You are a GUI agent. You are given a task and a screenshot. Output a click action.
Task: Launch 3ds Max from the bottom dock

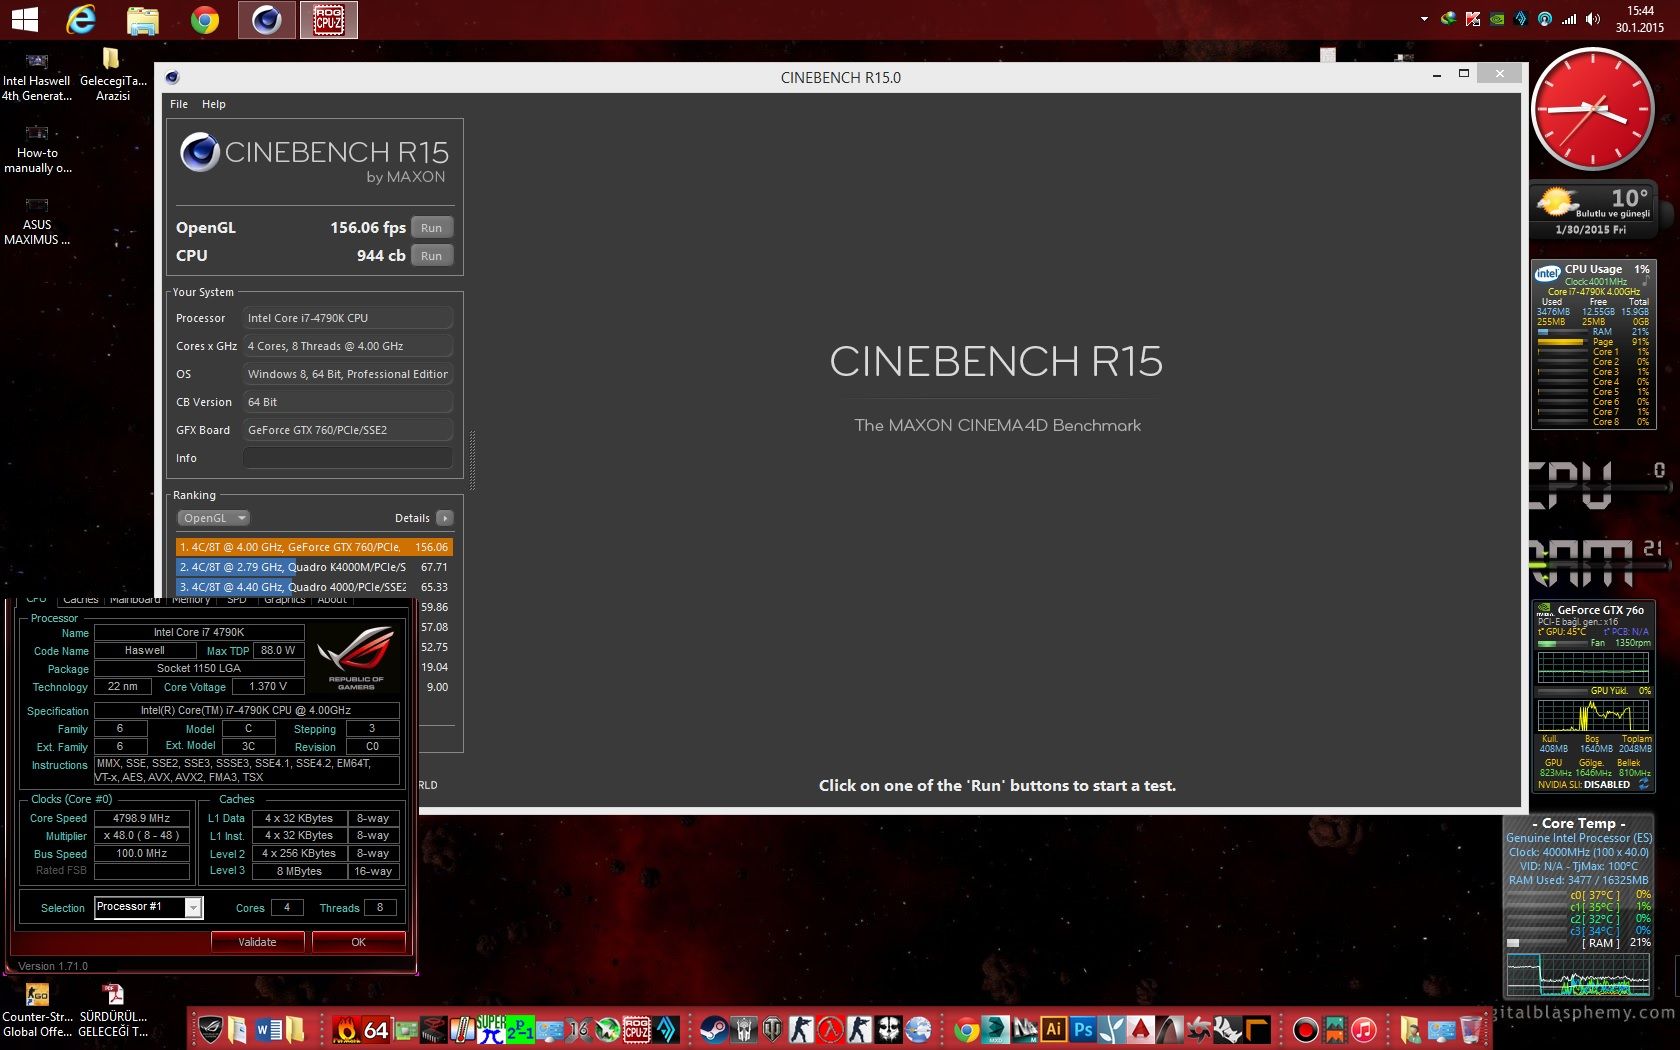point(995,1029)
